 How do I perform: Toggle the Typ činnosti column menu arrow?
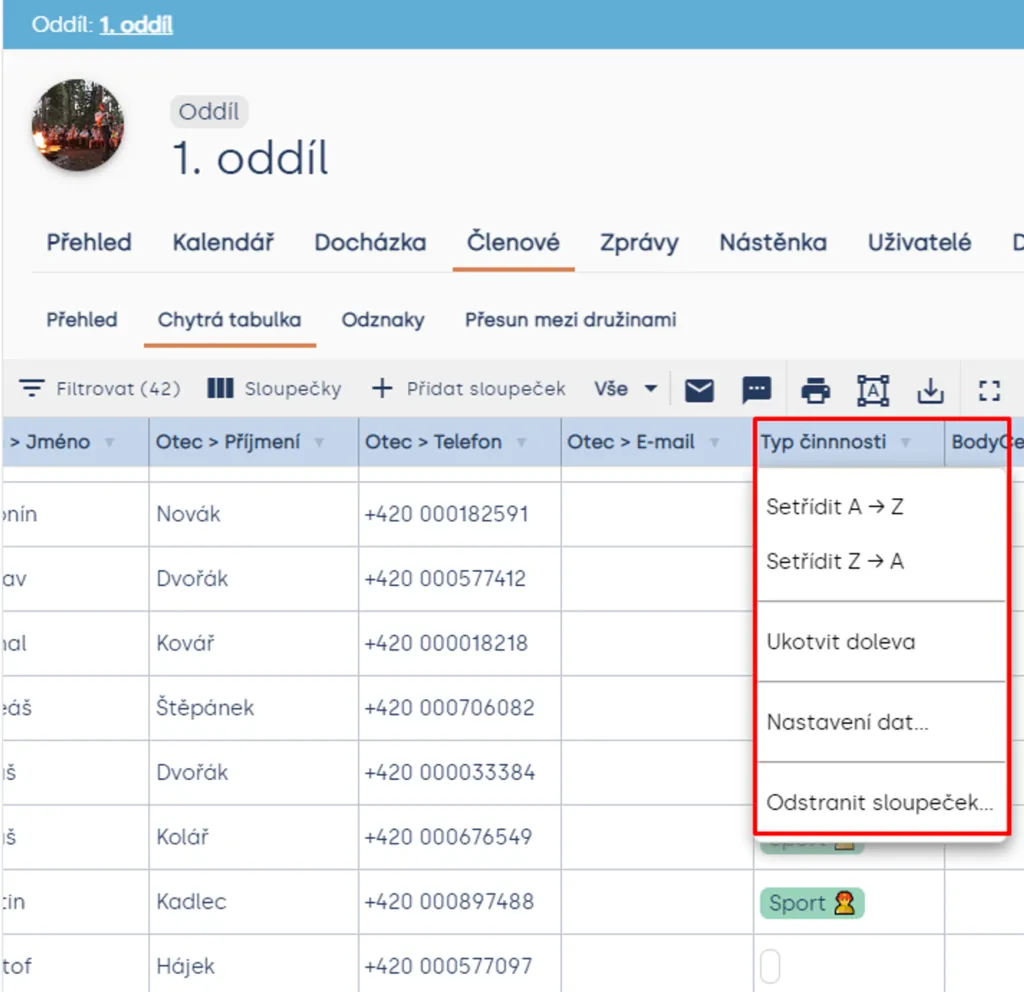[905, 442]
